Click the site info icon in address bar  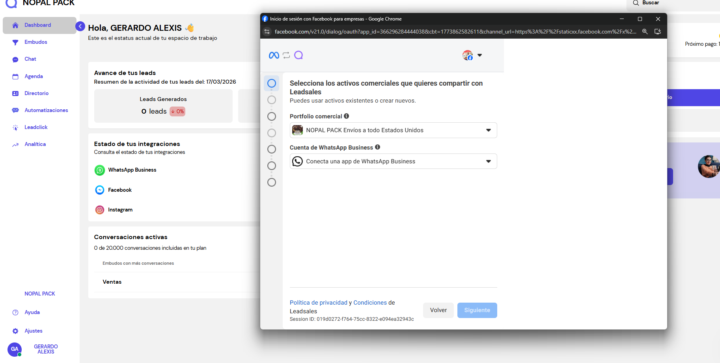tap(267, 32)
